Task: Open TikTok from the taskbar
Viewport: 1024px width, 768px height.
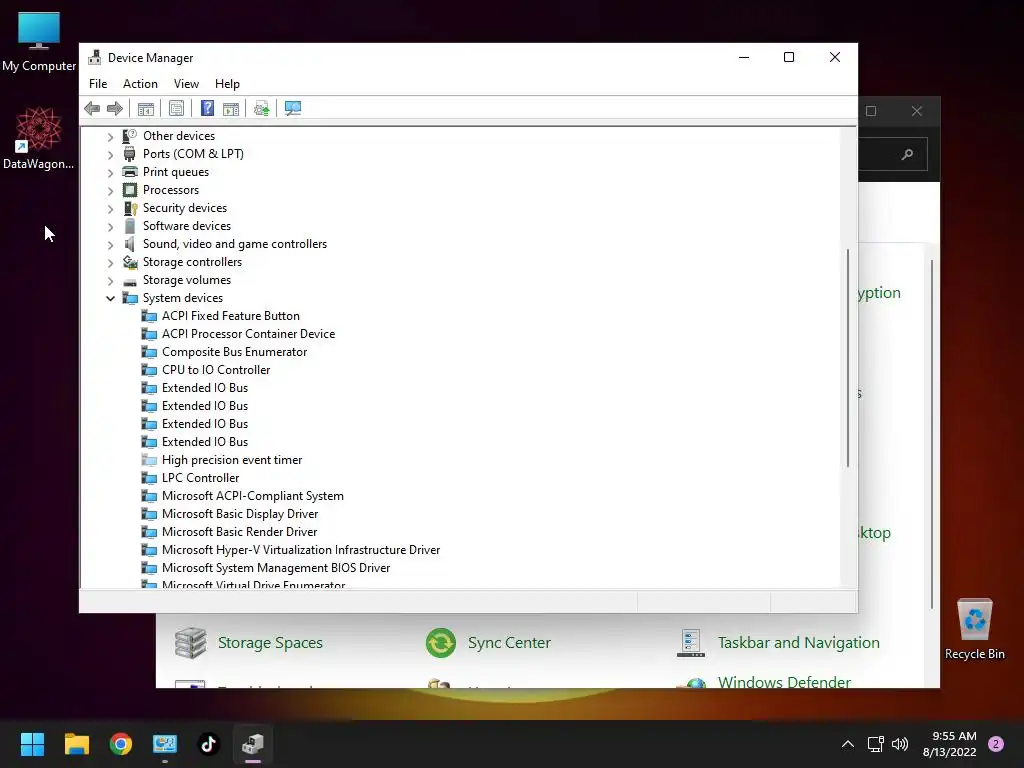Action: 208,744
